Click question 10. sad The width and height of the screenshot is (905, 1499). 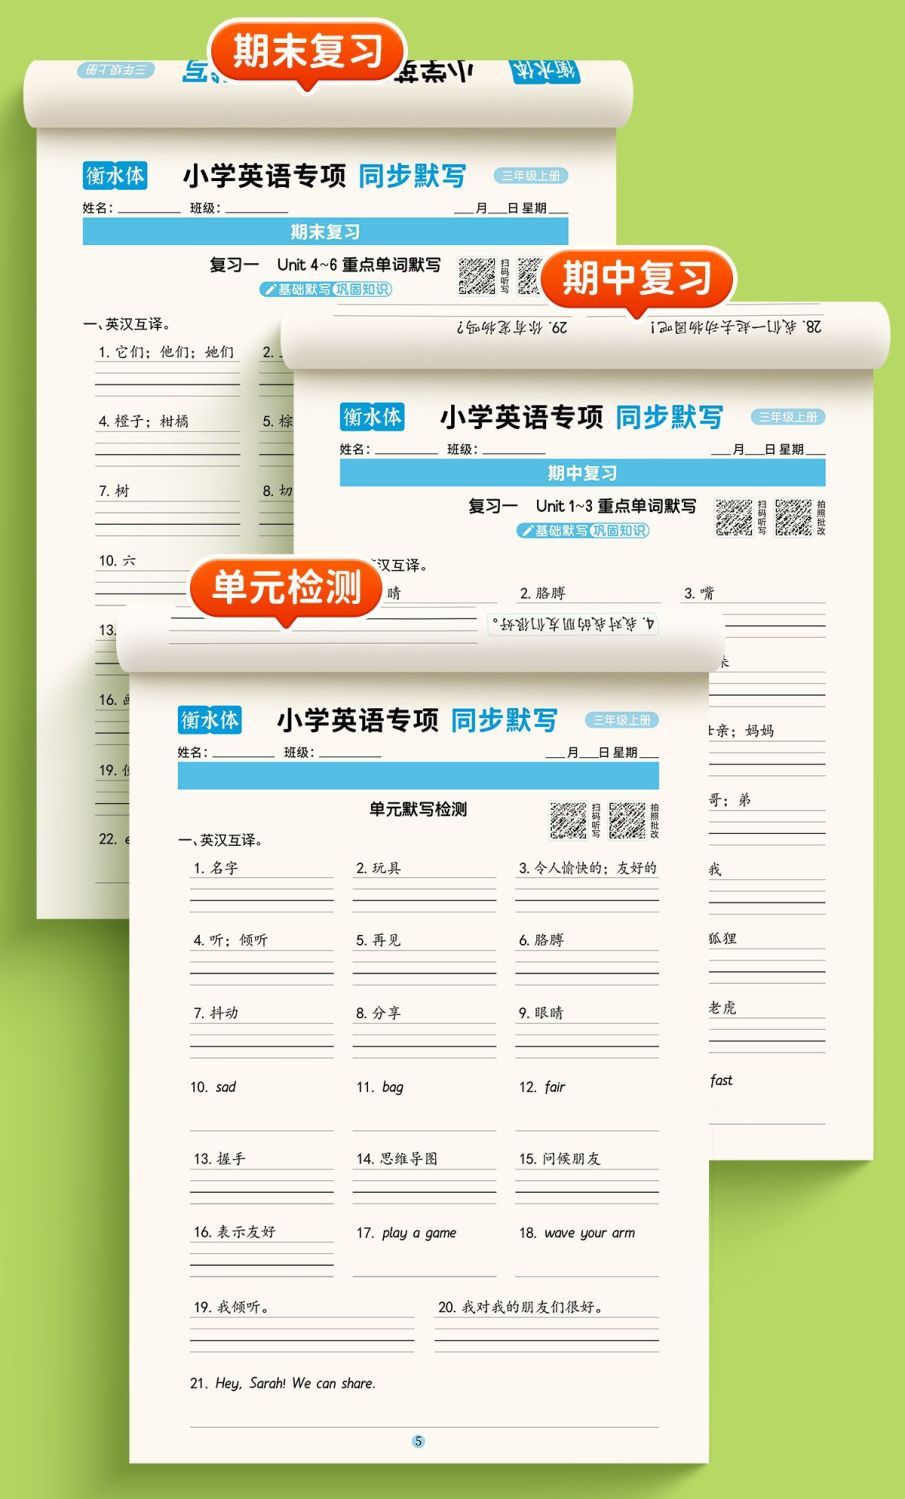pyautogui.click(x=213, y=1087)
